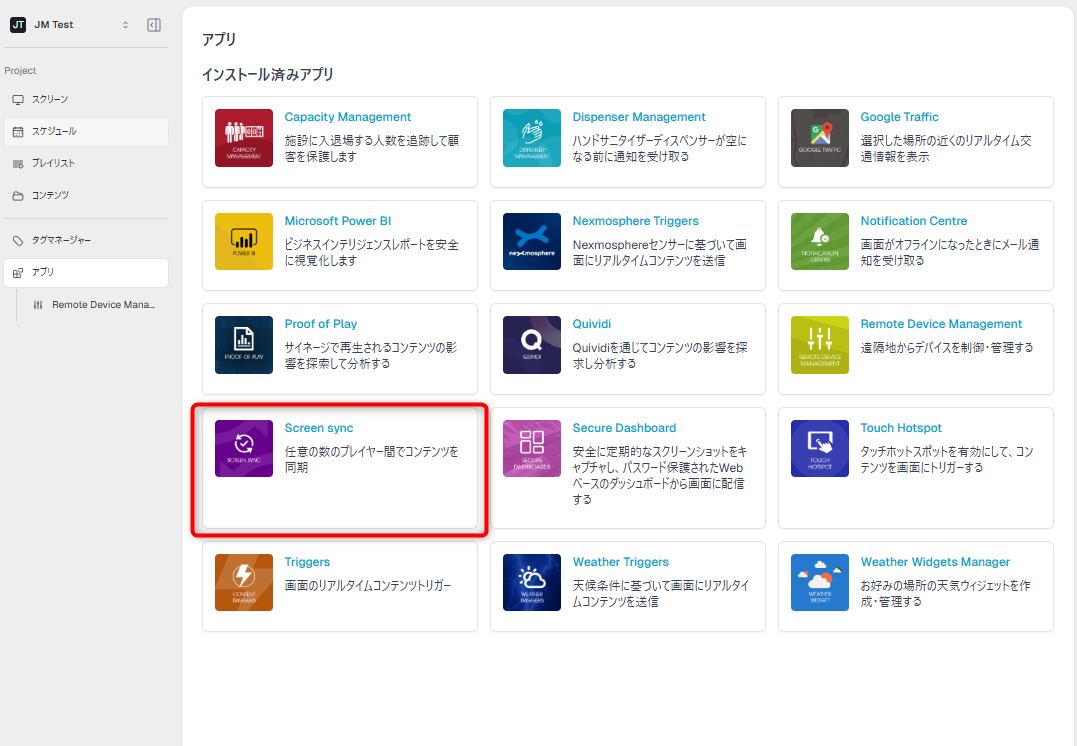Open the Proof of Play icon
Viewport: 1077px width, 746px height.
[244, 345]
